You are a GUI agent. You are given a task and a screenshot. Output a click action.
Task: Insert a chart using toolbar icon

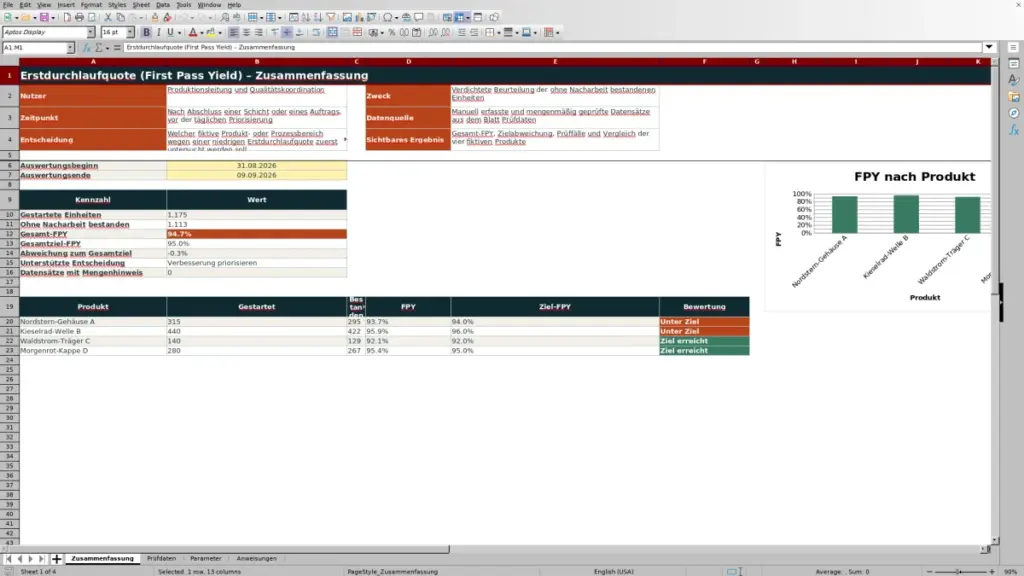pos(359,17)
